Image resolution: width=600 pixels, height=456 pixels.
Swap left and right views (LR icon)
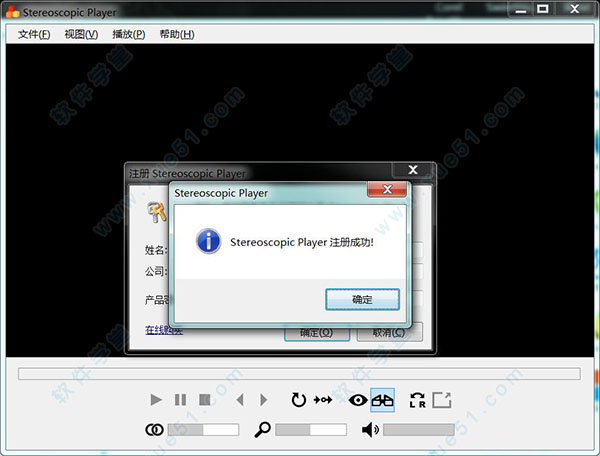pos(417,400)
